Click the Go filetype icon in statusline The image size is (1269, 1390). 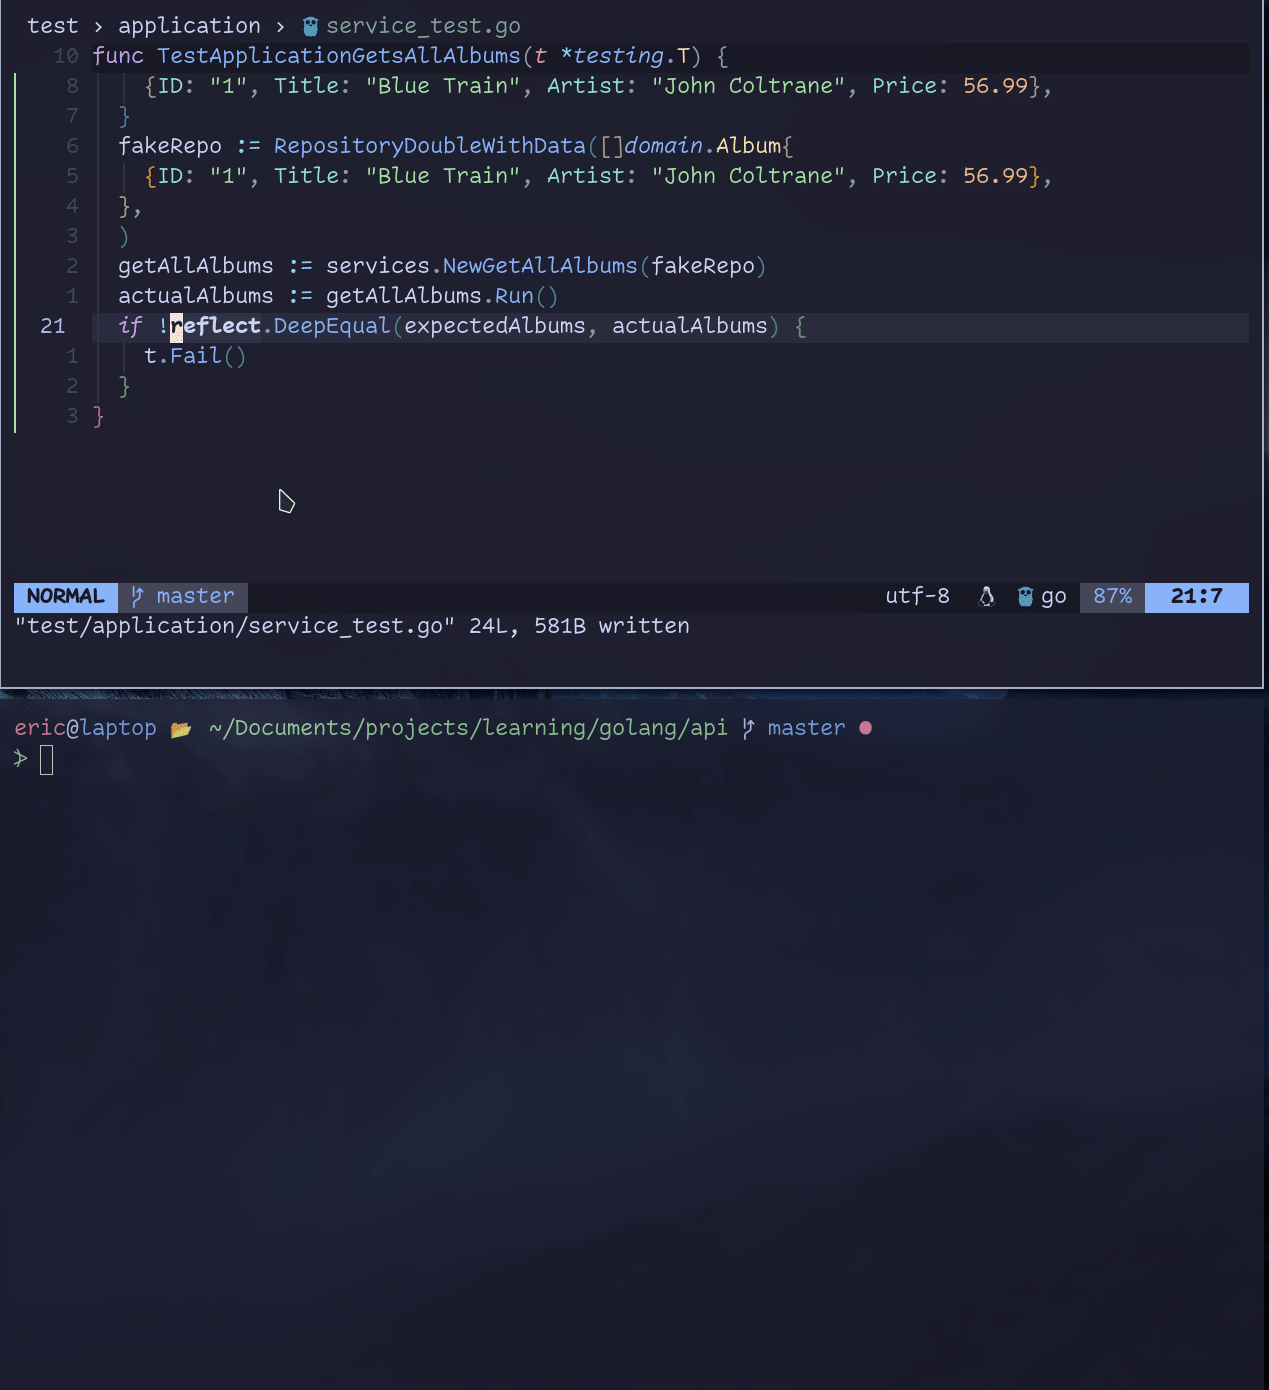1025,597
